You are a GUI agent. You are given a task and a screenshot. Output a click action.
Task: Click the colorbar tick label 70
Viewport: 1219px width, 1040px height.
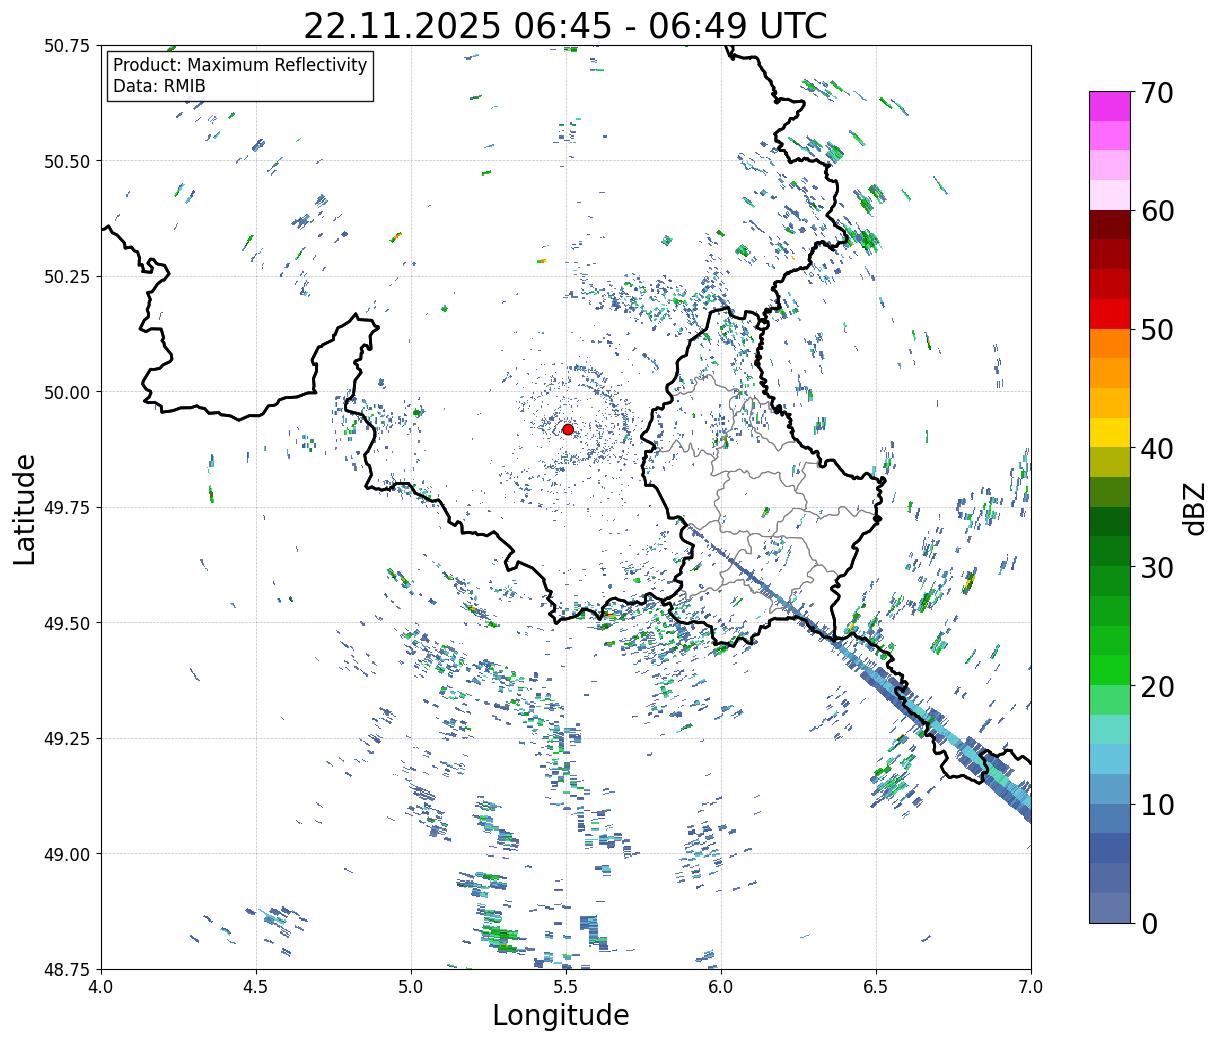coord(1156,93)
